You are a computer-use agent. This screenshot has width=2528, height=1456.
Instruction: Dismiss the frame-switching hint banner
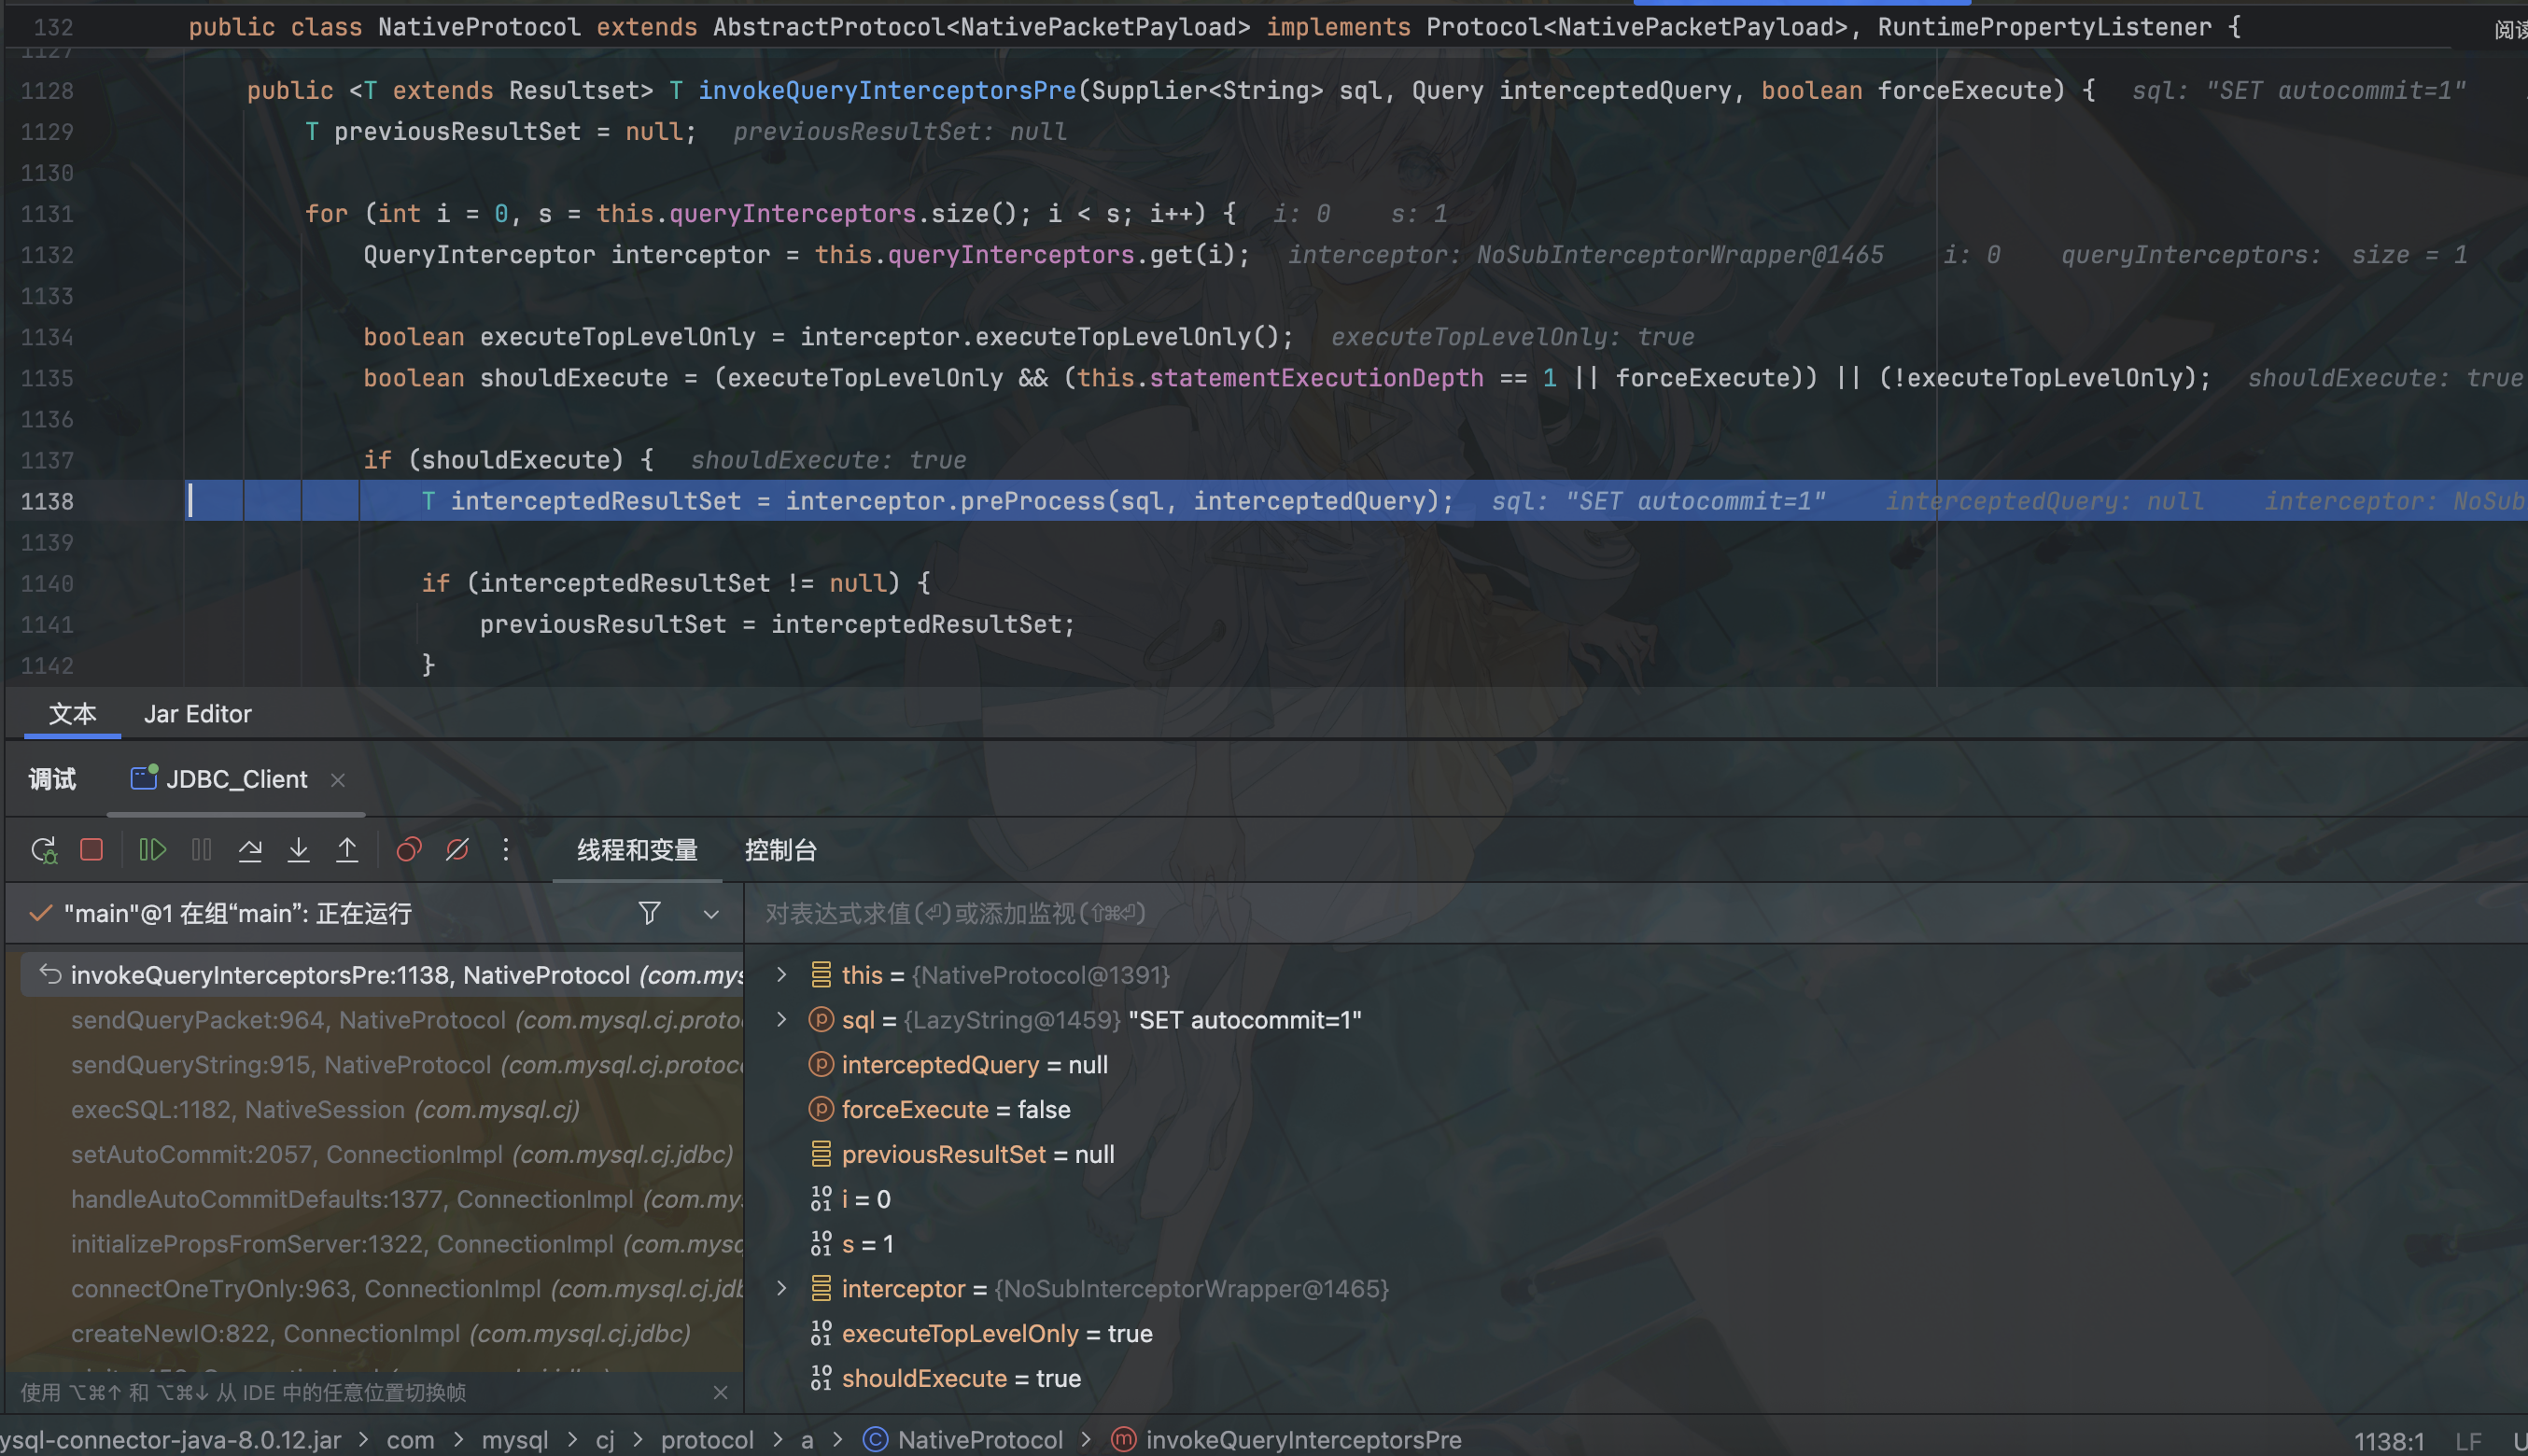click(720, 1392)
